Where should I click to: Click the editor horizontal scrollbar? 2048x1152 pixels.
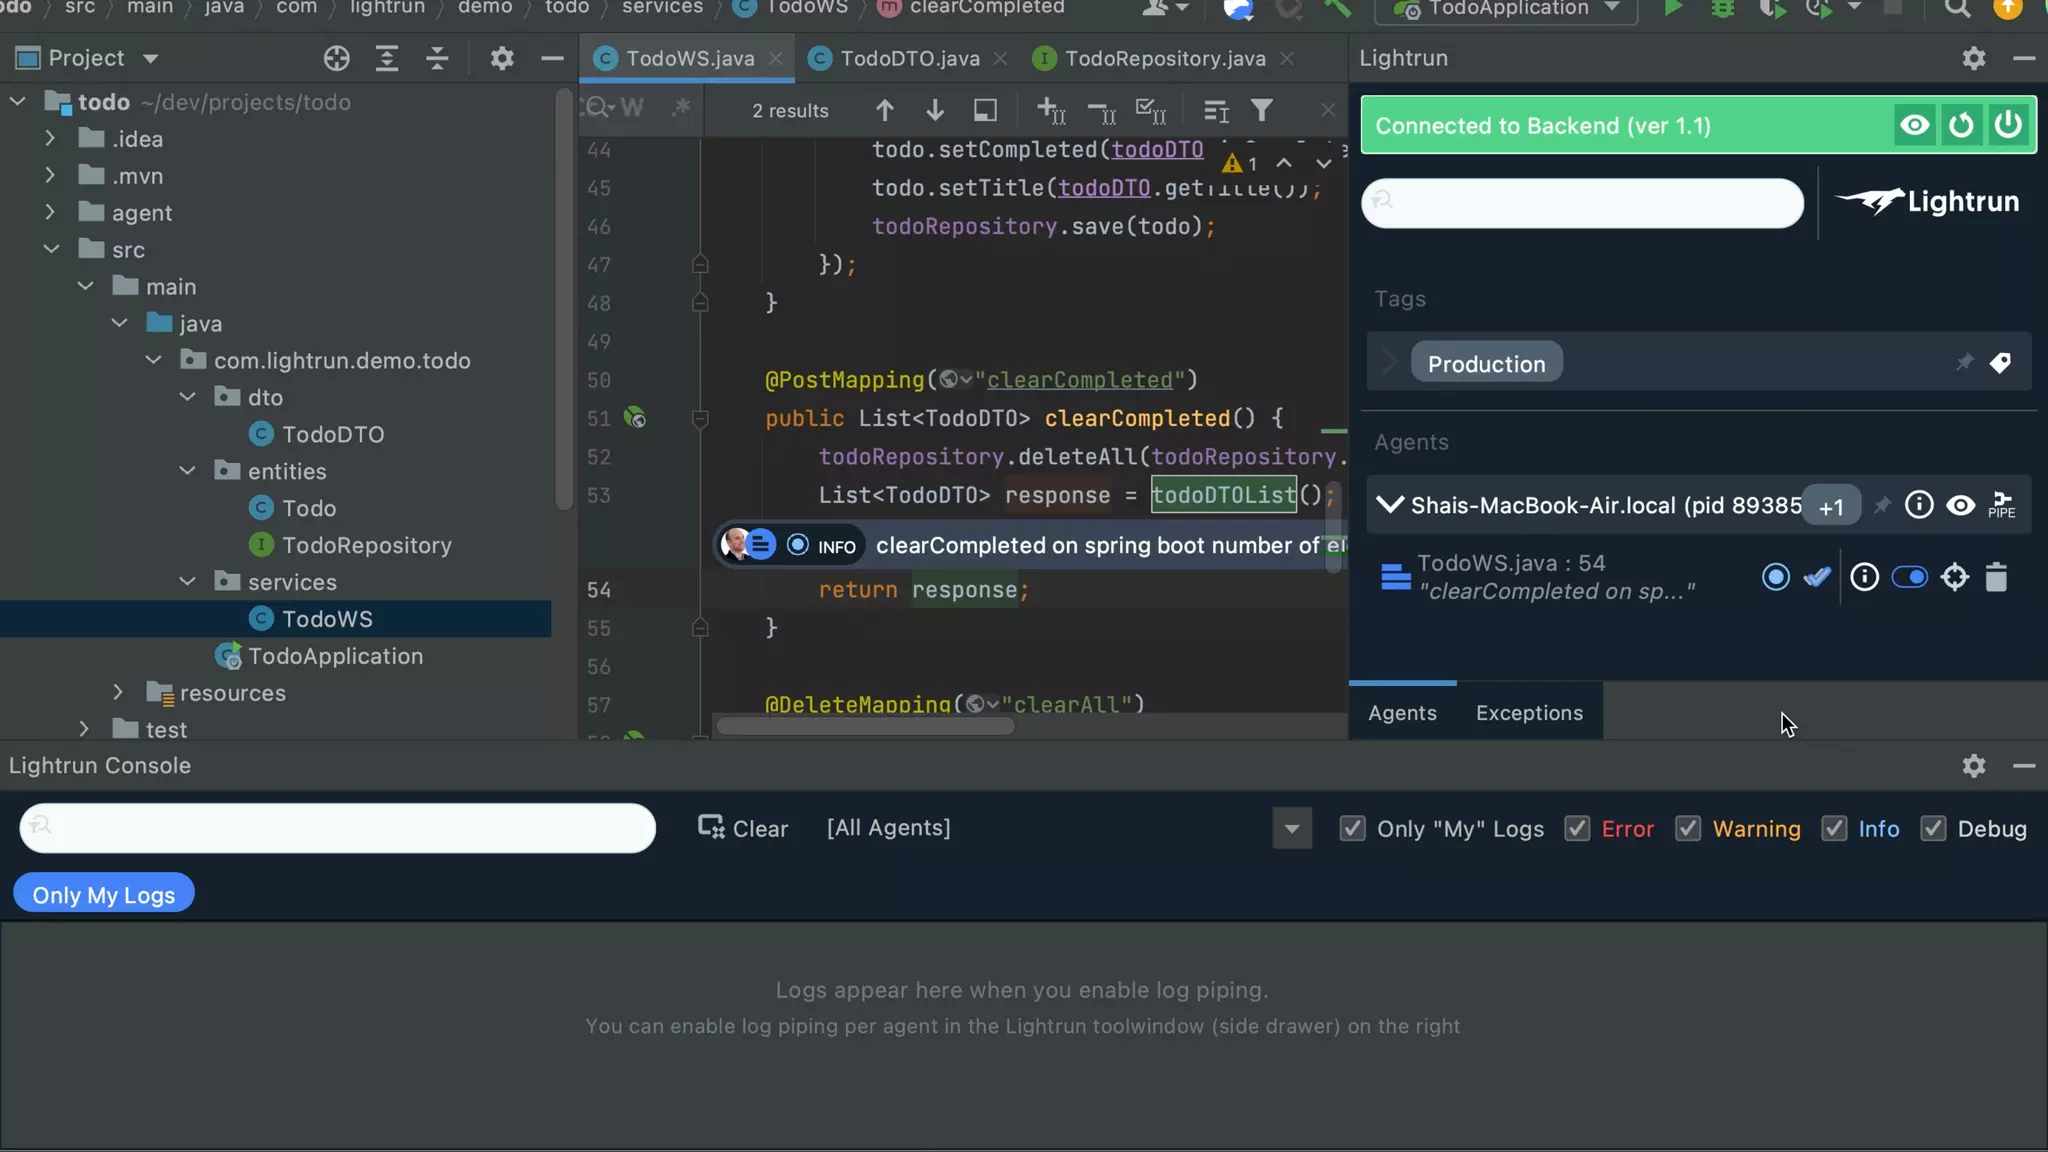pyautogui.click(x=865, y=726)
